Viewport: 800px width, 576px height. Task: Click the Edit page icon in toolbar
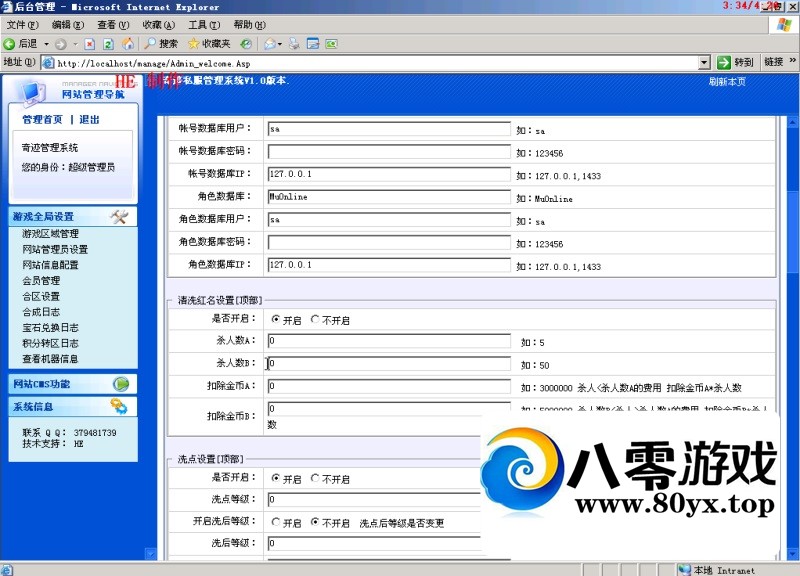click(313, 44)
